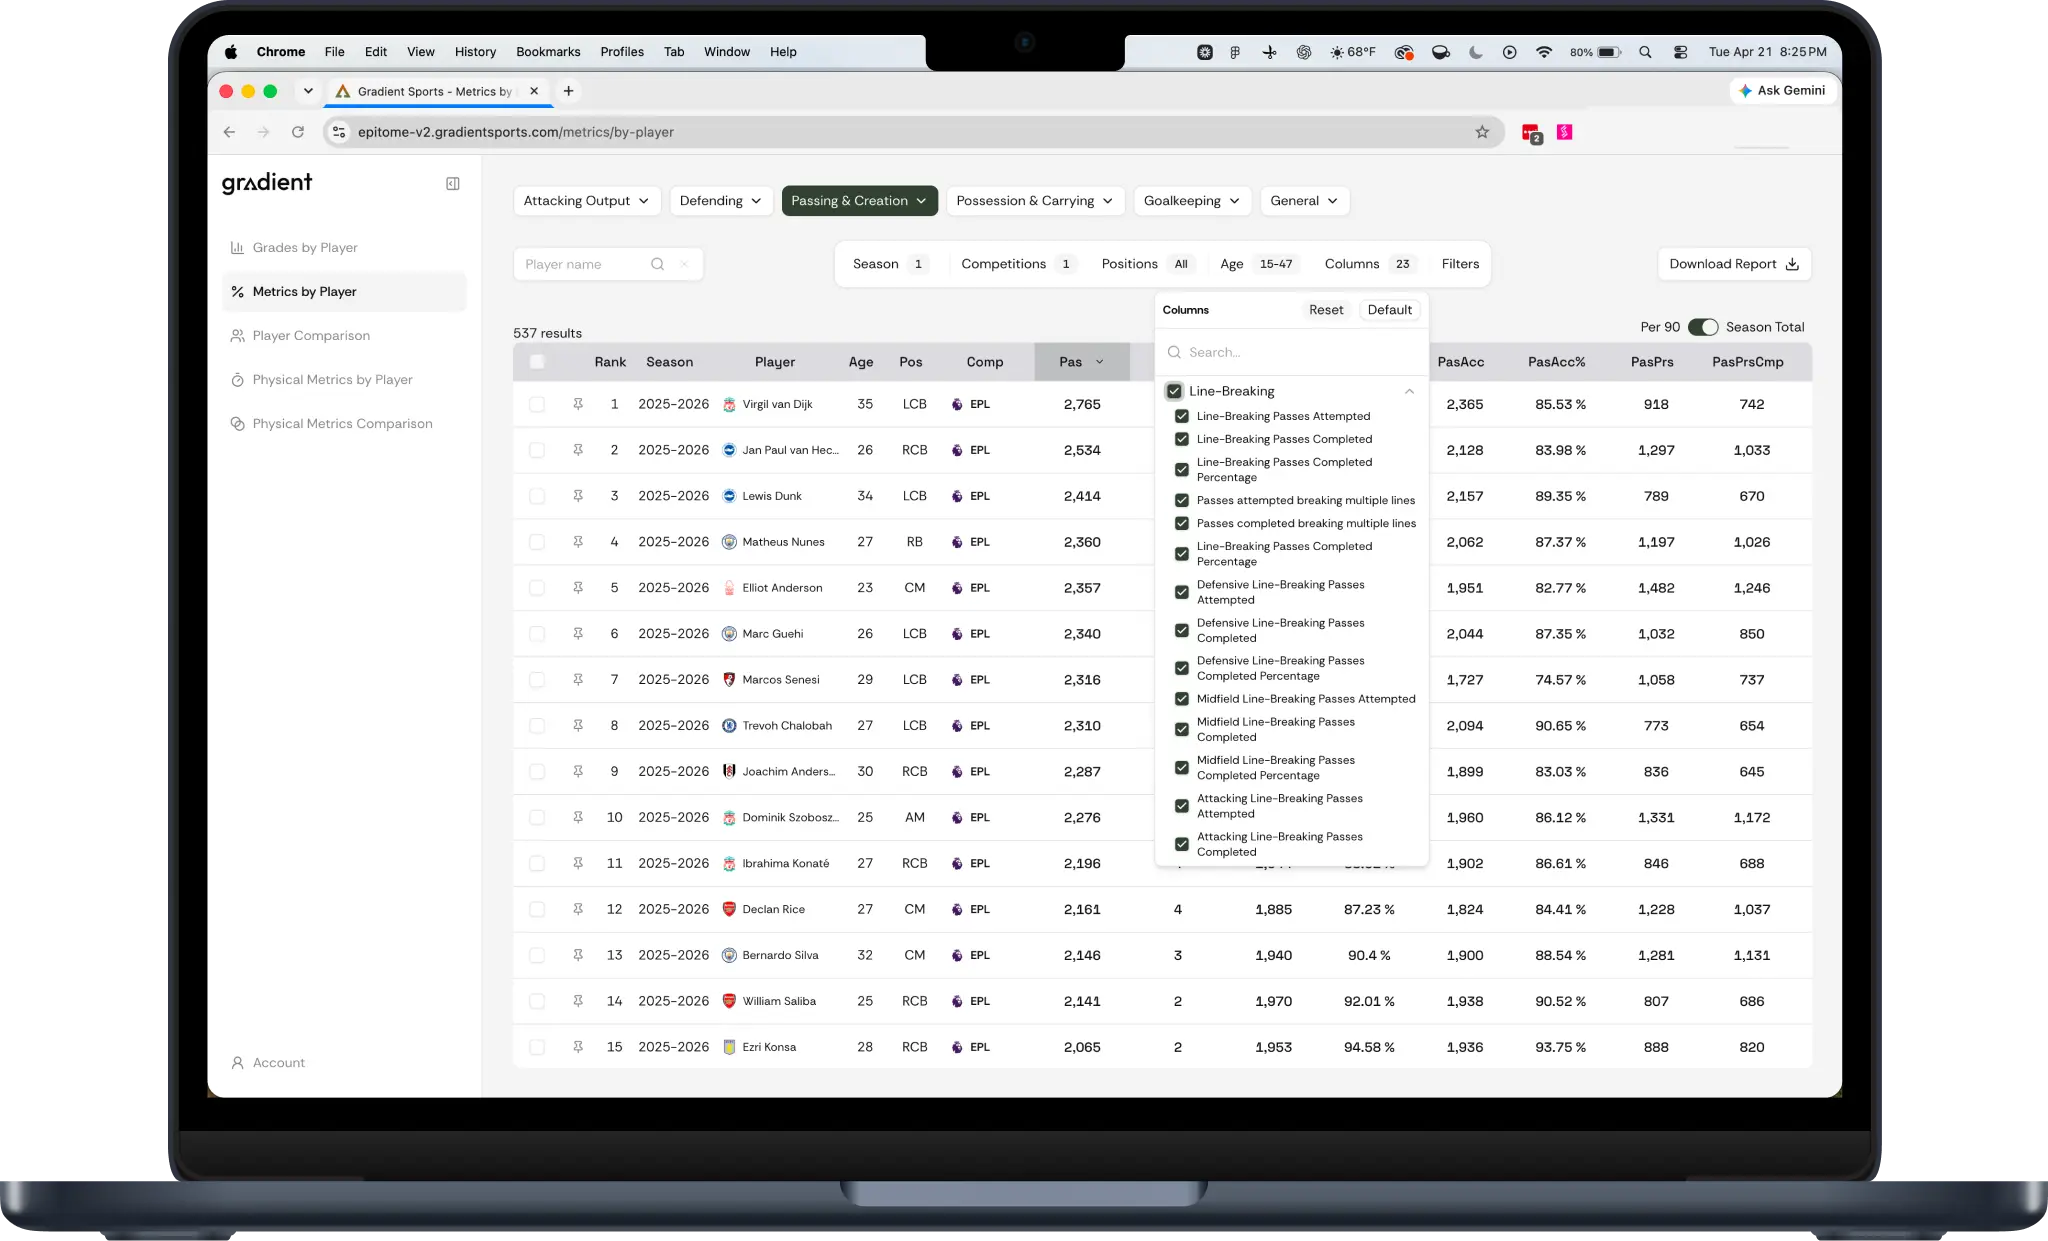Uncheck Passes completed breaking multiple lines
The height and width of the screenshot is (1241, 2048).
(1182, 523)
